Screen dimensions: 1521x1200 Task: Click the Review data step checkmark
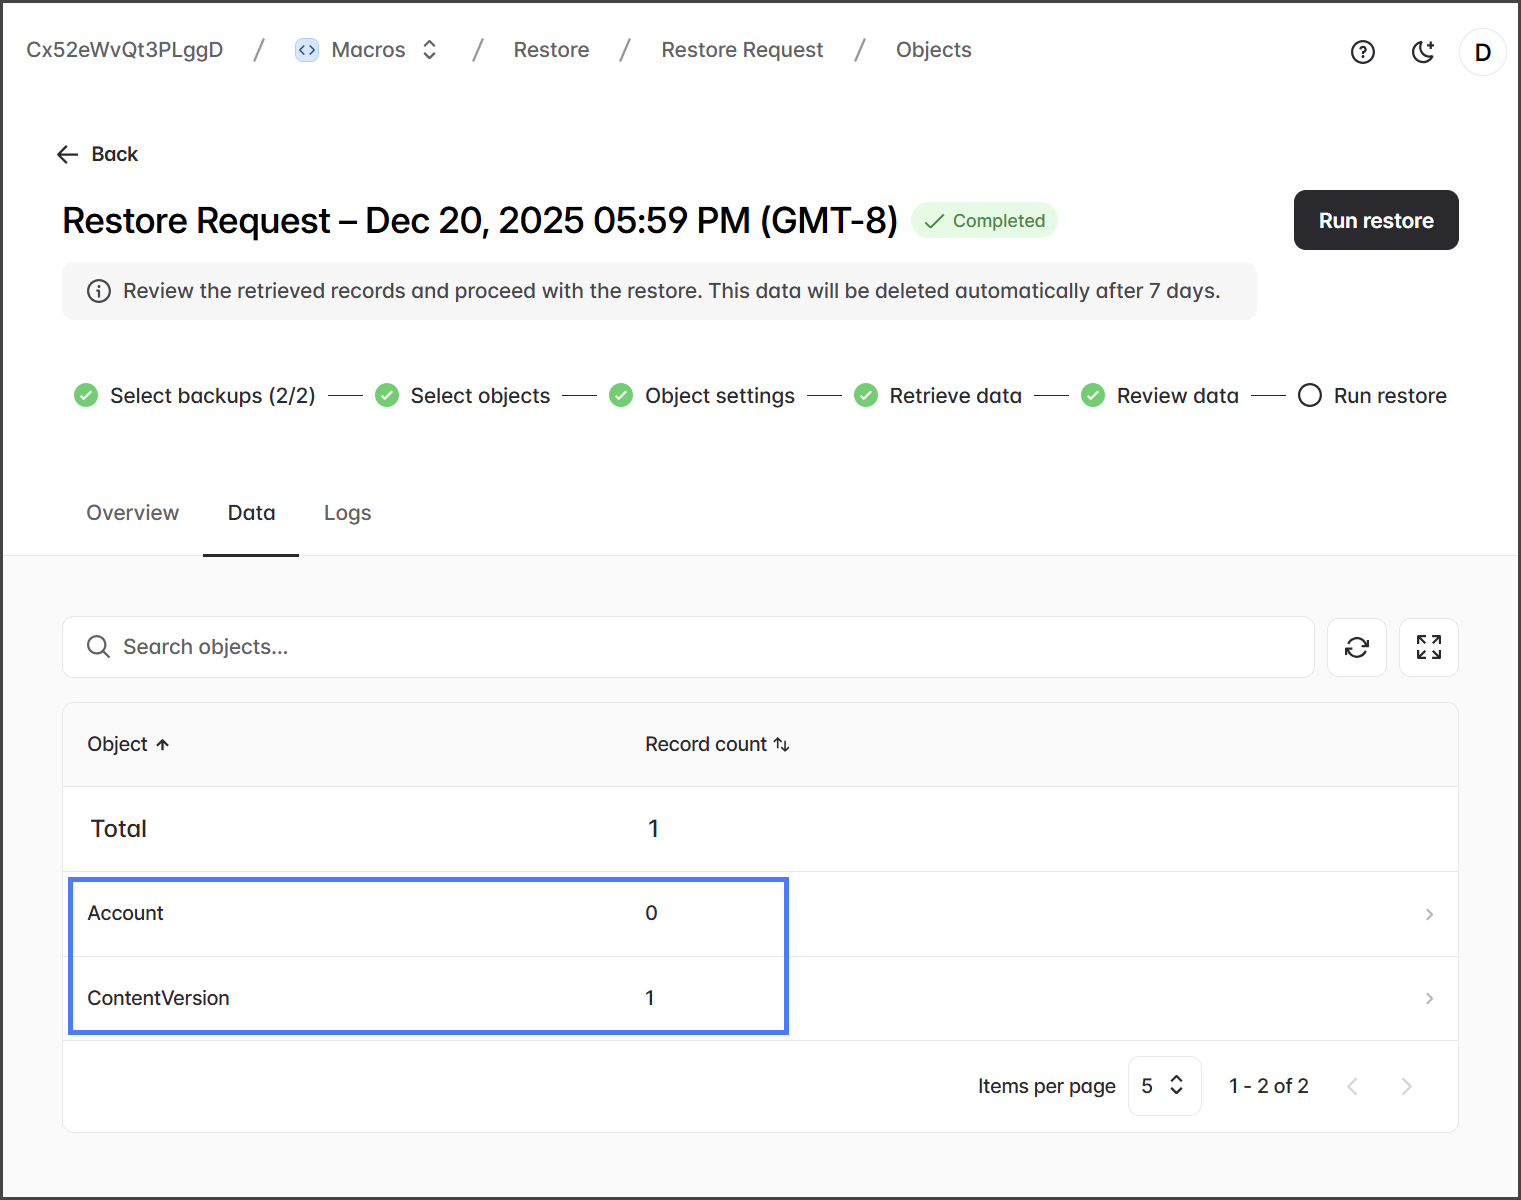[1093, 396]
